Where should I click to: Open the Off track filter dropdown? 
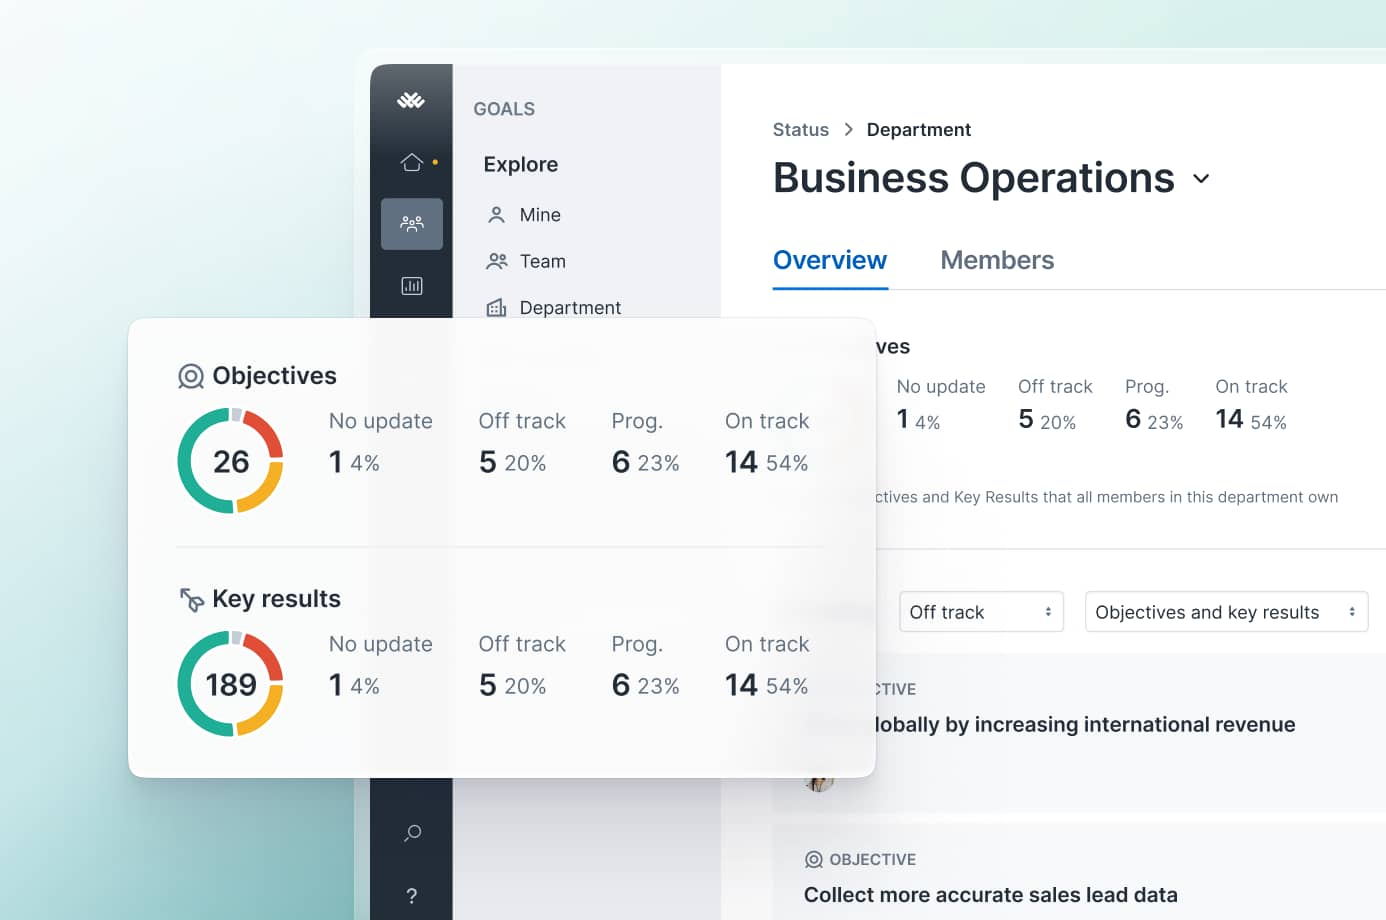980,611
